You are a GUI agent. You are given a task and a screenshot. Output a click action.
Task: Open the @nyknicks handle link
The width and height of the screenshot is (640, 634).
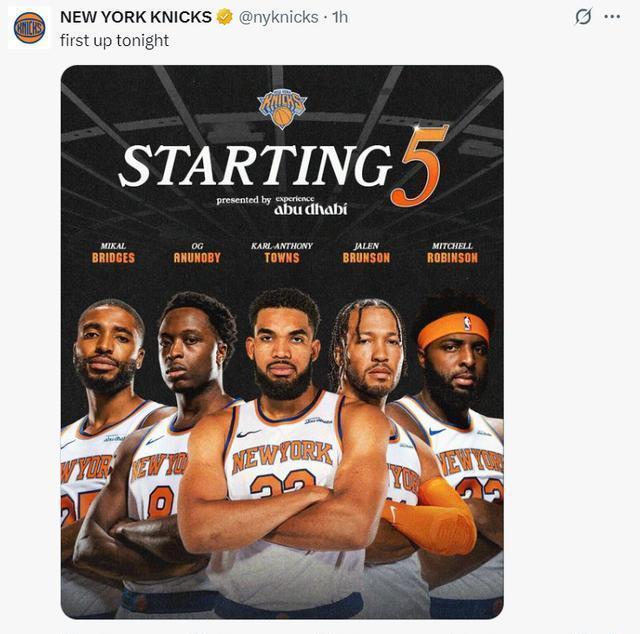(278, 17)
